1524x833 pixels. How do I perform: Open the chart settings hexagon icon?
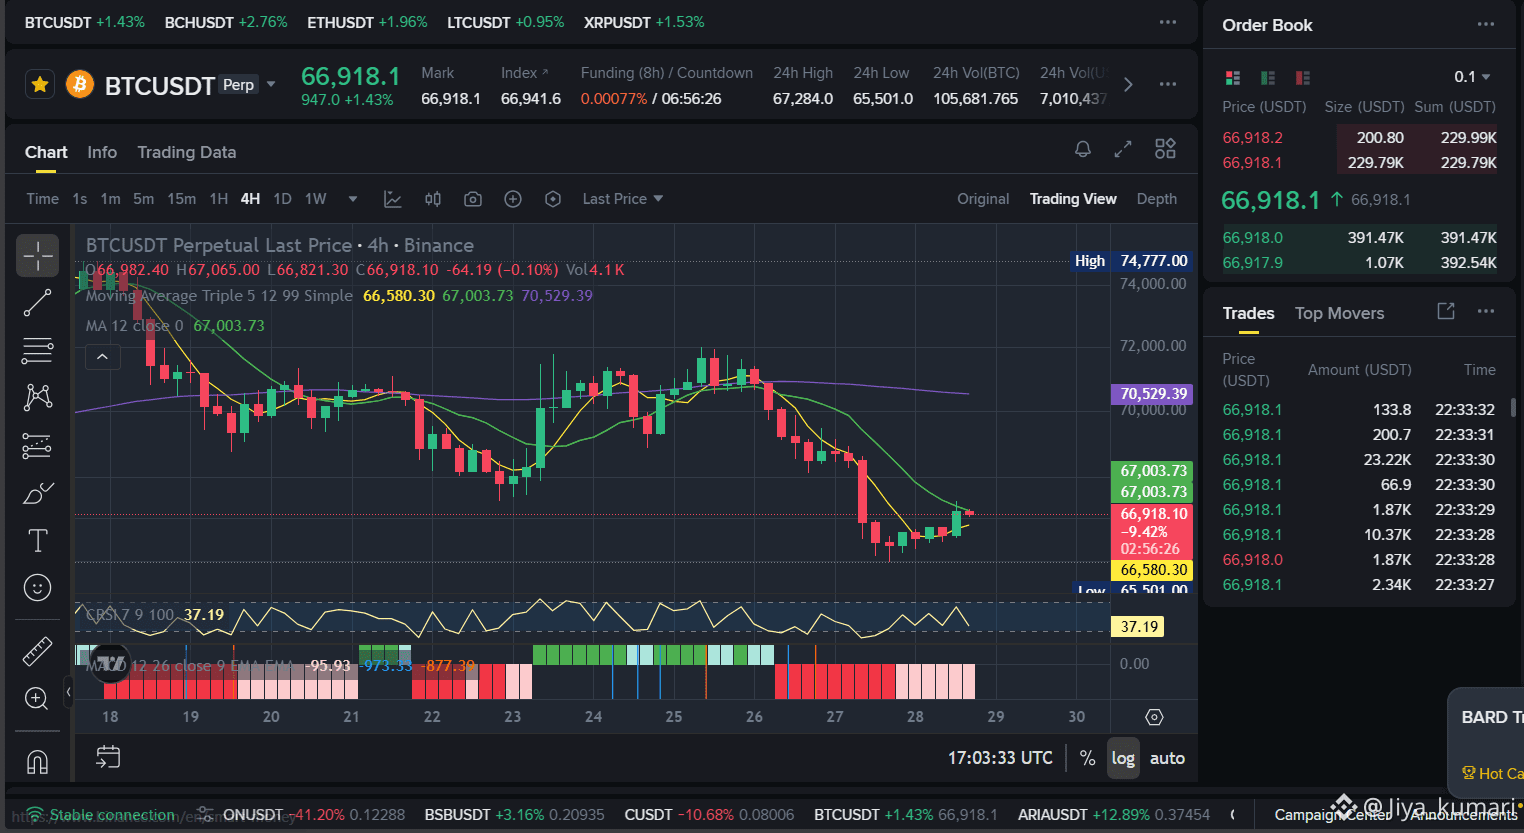(x=553, y=199)
